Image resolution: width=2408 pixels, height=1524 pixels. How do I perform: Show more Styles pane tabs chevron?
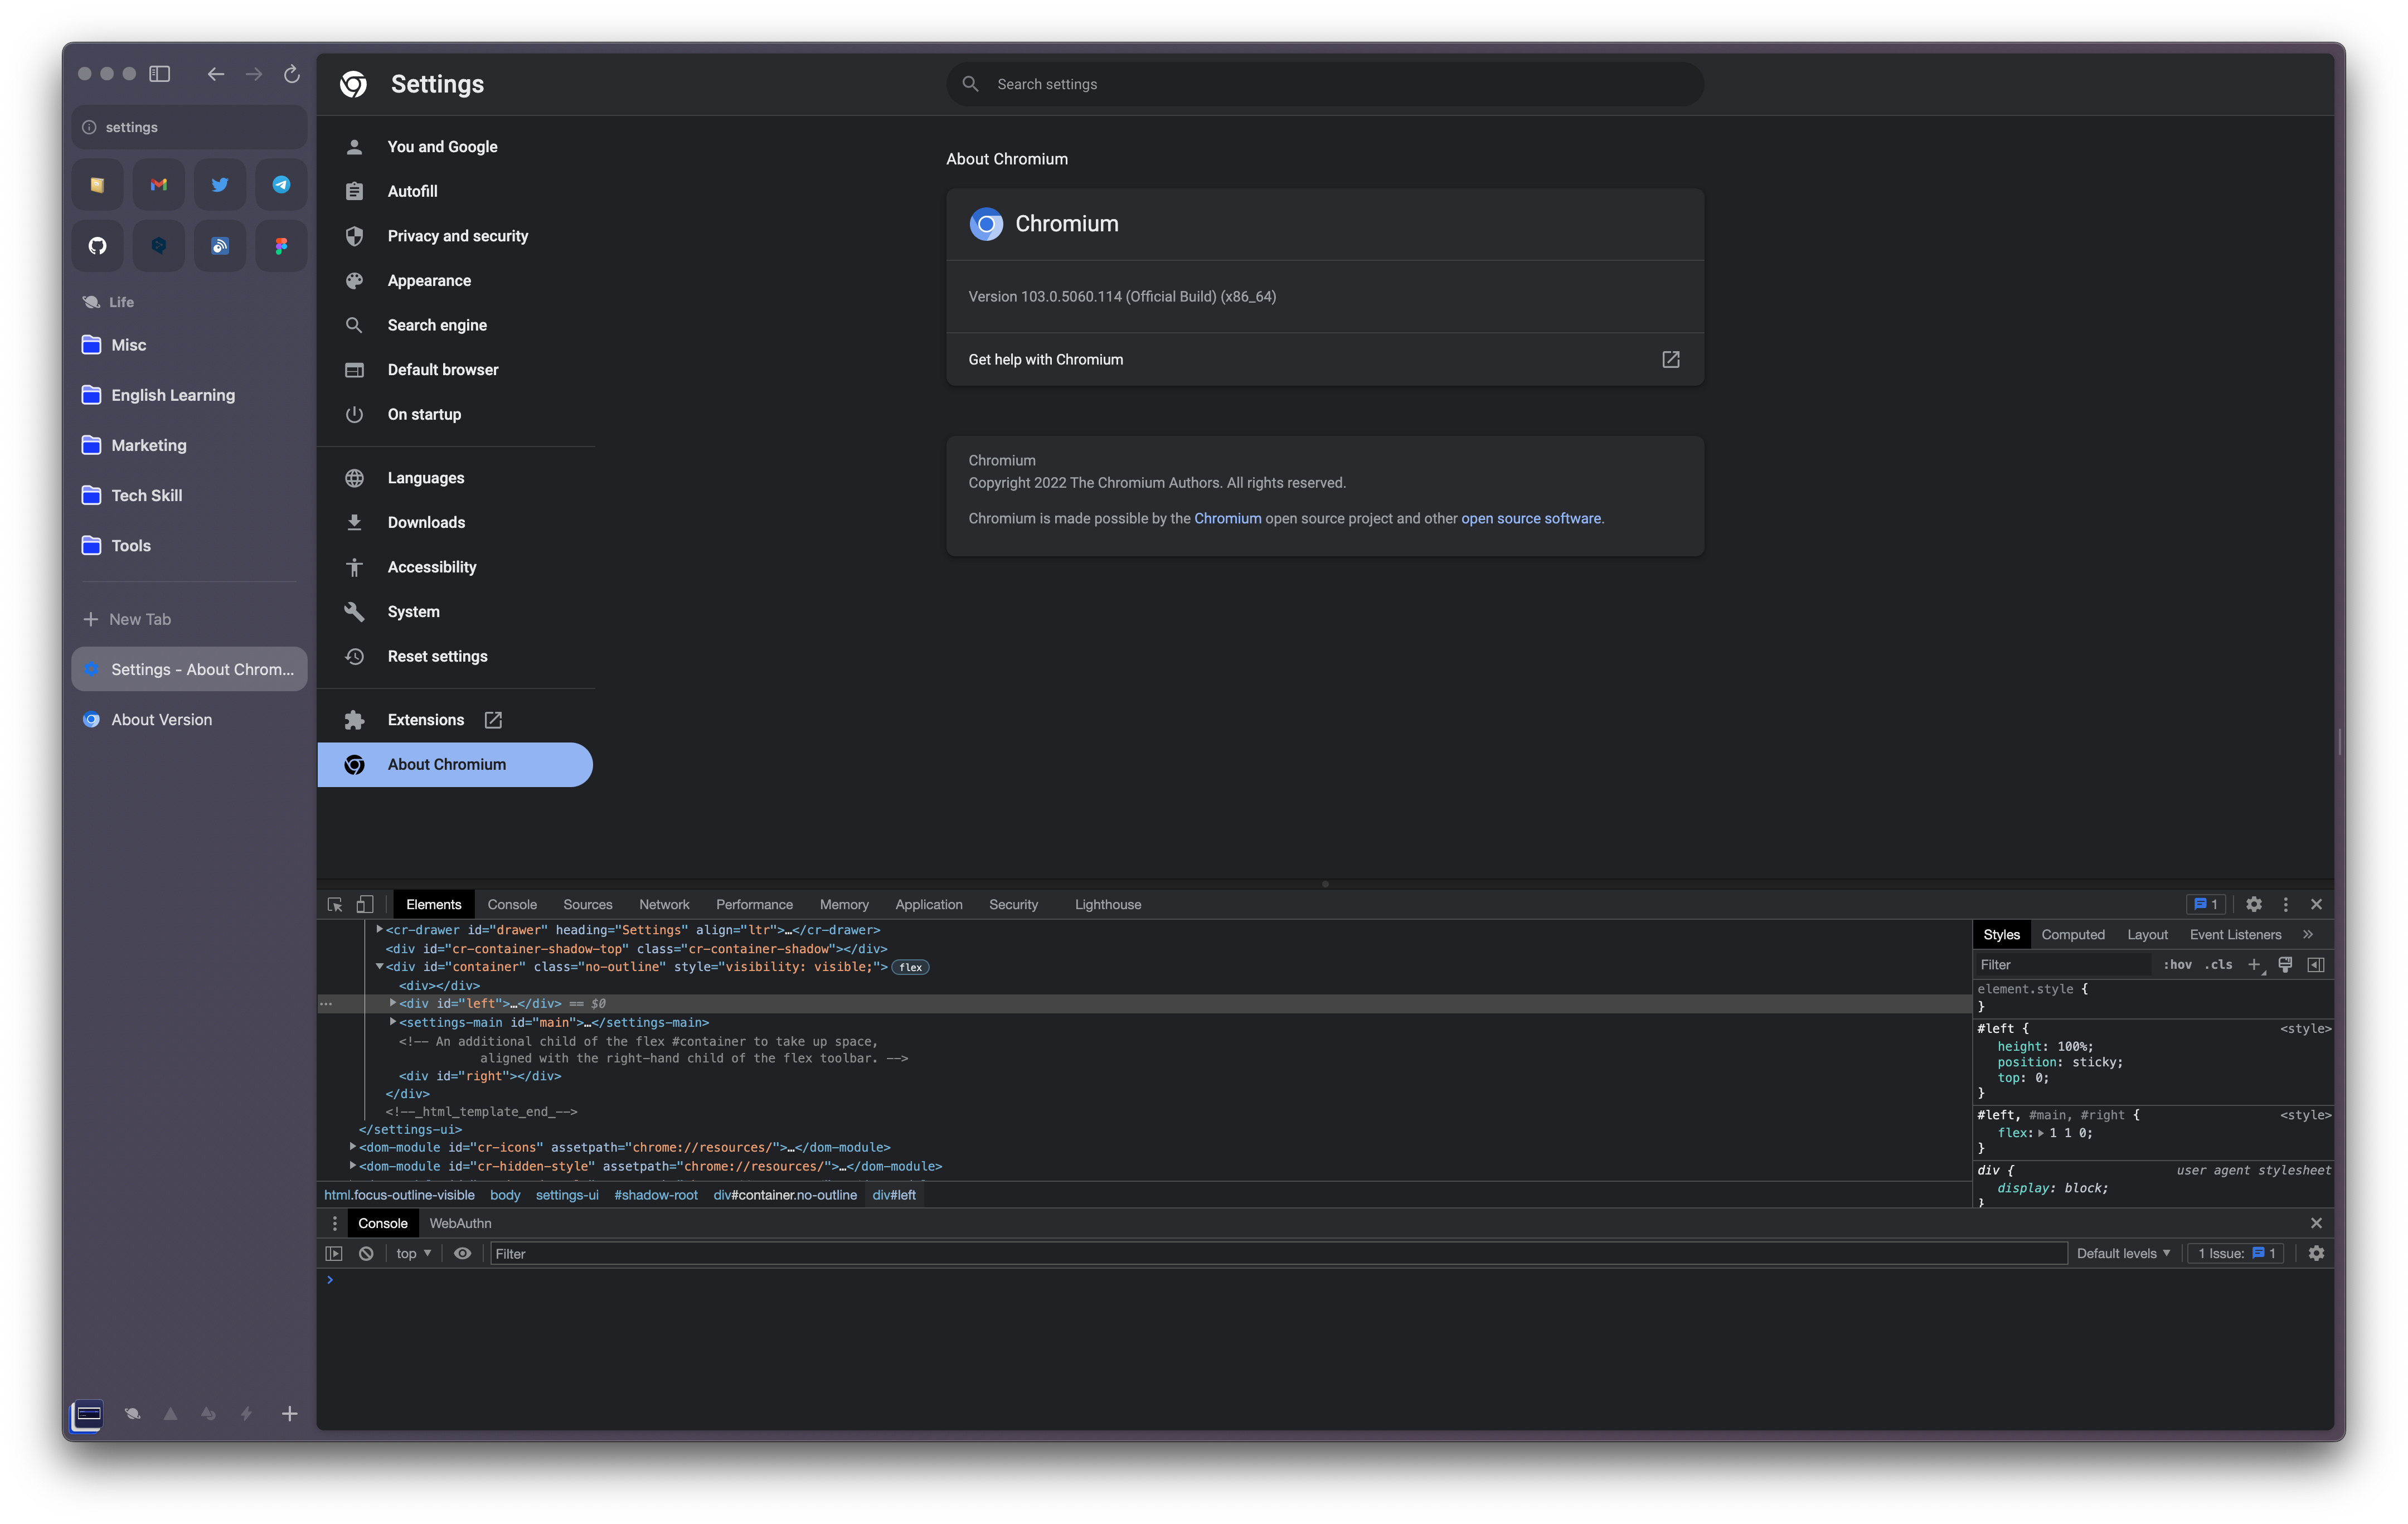(x=2308, y=935)
